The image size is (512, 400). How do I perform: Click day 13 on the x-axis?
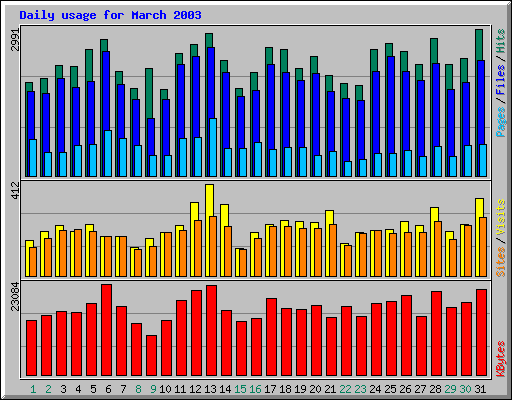(210, 389)
